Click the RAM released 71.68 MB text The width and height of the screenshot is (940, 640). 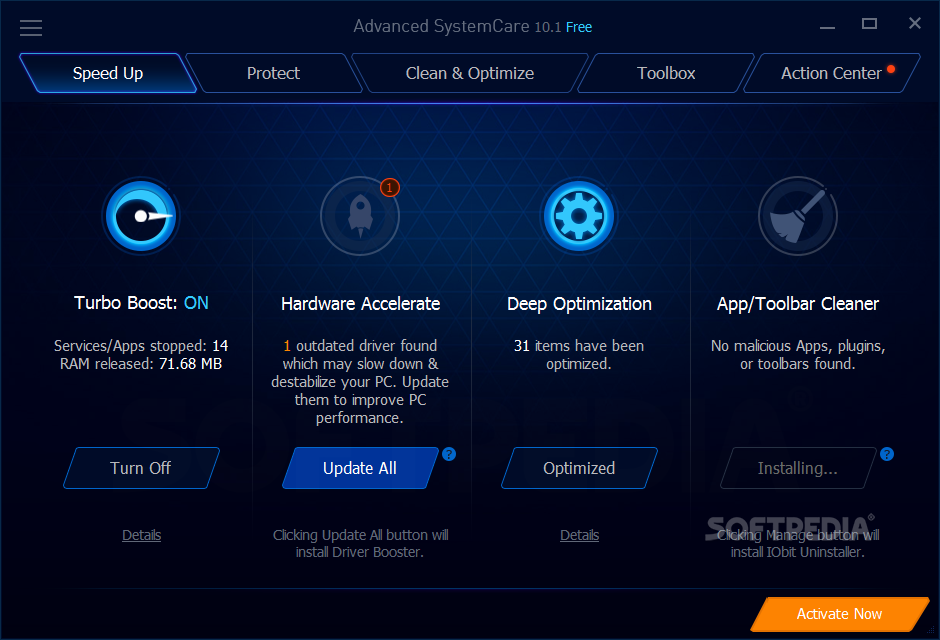[141, 364]
